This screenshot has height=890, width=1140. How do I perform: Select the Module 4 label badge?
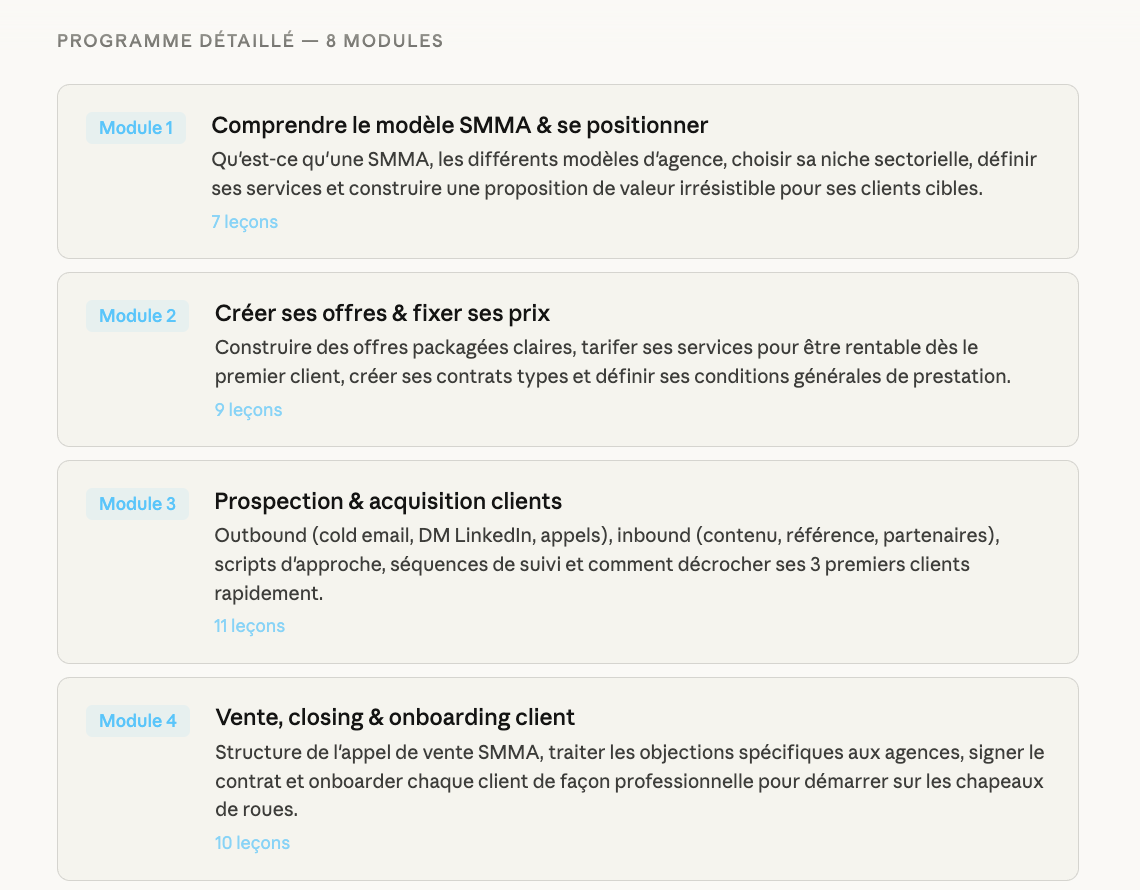138,721
